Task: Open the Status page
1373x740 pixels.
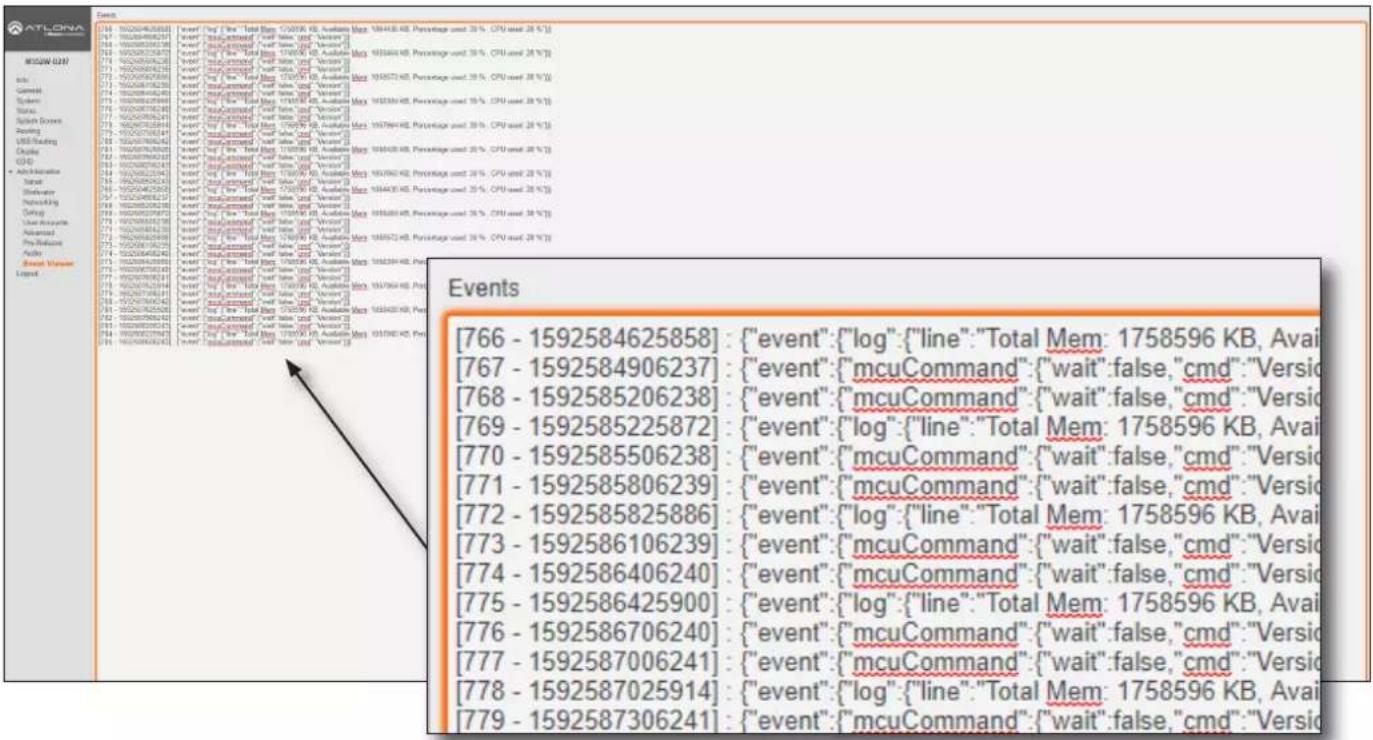Action: tap(26, 111)
